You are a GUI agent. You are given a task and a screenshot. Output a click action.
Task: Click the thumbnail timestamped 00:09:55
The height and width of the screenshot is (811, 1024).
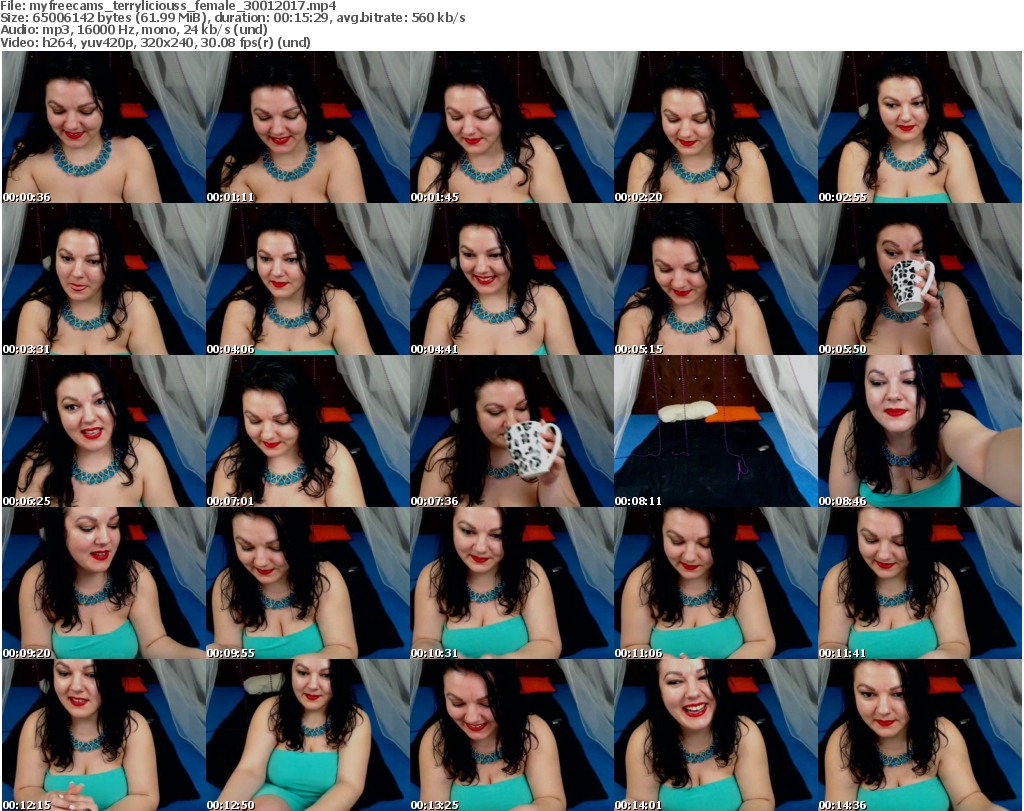pyautogui.click(x=308, y=583)
